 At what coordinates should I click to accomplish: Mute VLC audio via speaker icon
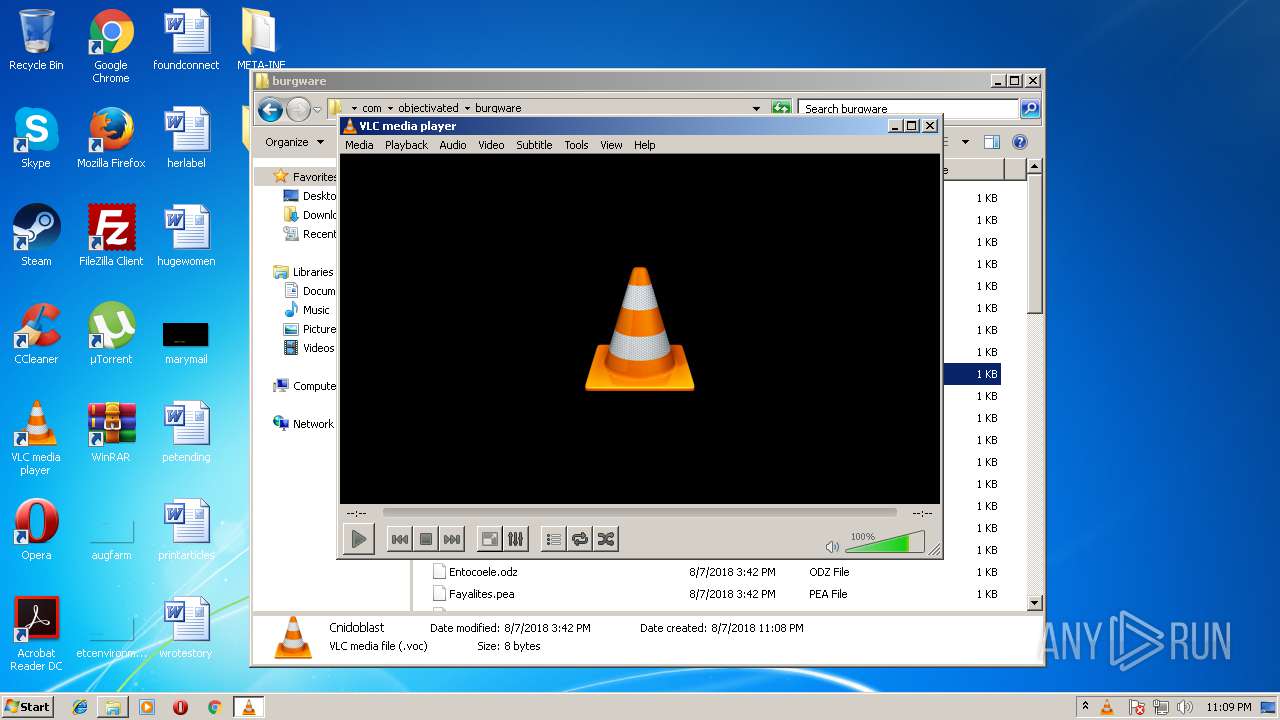coord(832,546)
